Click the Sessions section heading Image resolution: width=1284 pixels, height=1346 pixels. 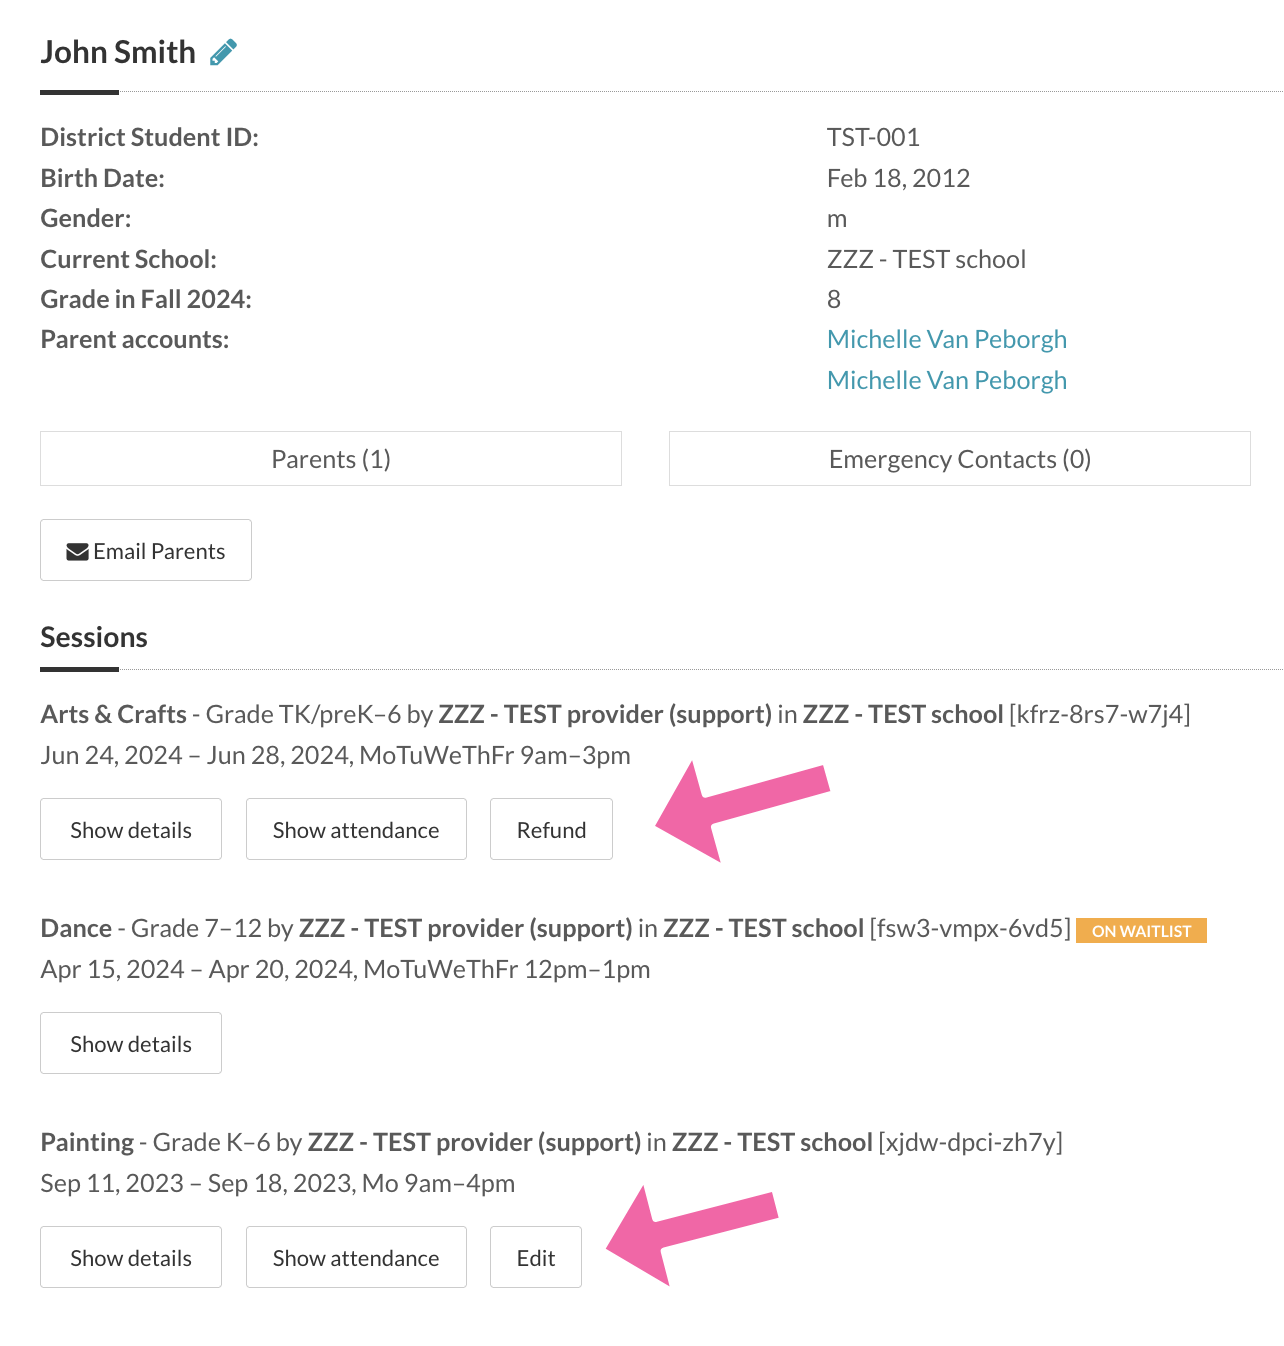94,637
